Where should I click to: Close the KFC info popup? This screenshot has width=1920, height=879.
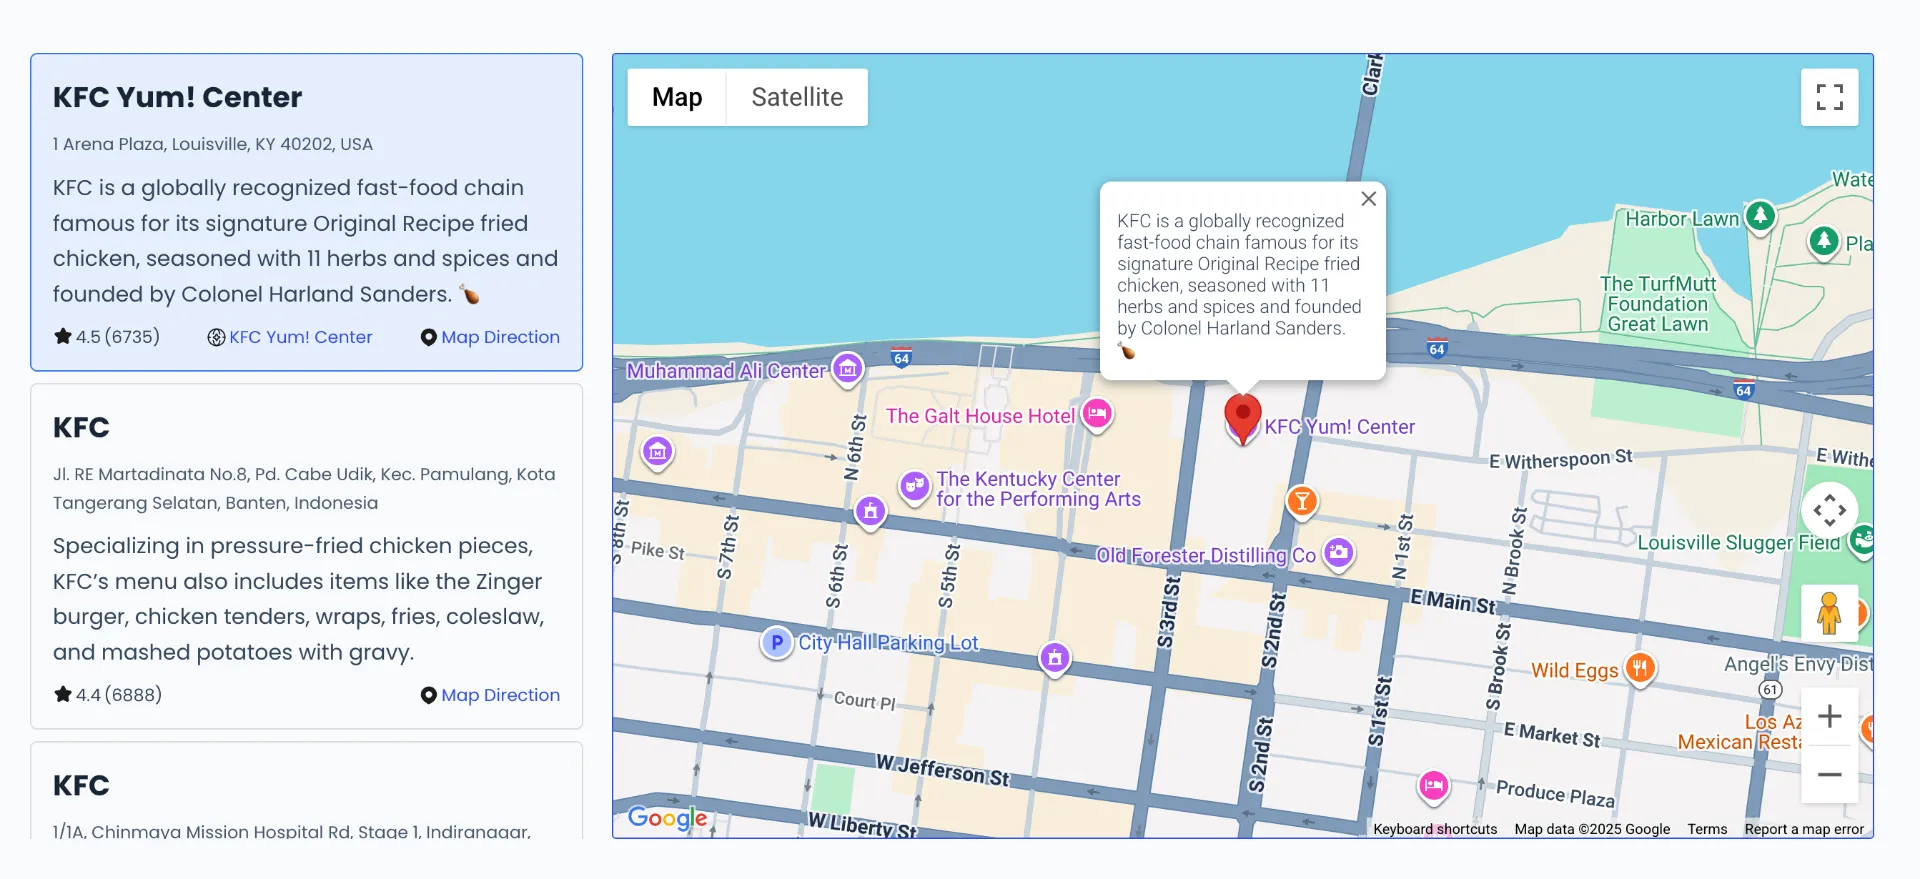(1368, 199)
